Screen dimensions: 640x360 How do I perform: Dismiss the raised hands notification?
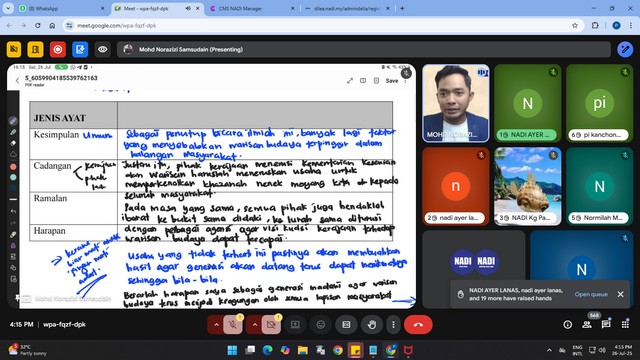620,294
